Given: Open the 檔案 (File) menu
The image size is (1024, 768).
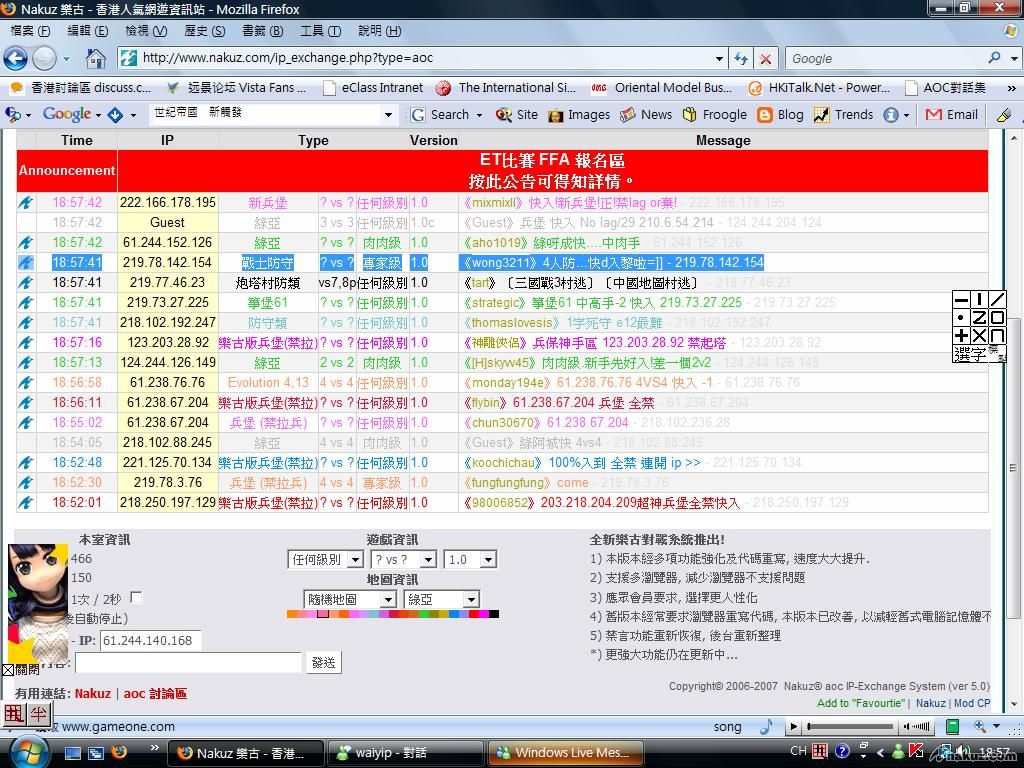Looking at the screenshot, I should 30,31.
